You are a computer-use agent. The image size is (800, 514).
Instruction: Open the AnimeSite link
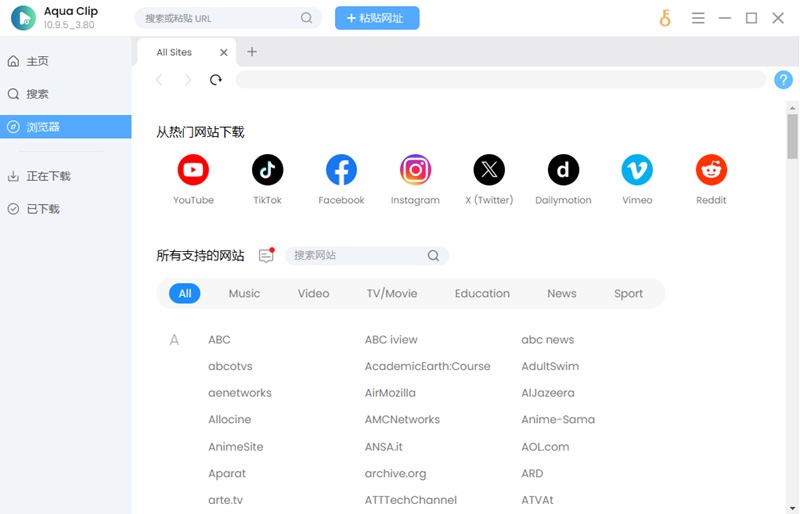(x=236, y=447)
